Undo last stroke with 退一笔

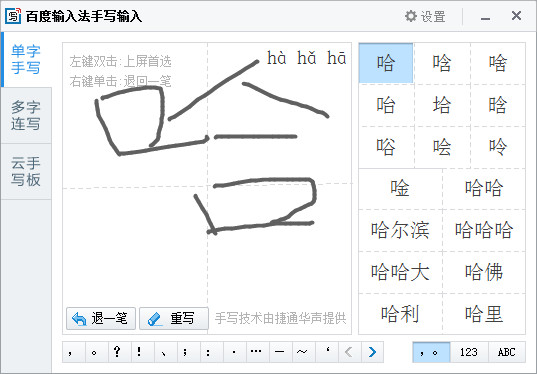click(101, 319)
